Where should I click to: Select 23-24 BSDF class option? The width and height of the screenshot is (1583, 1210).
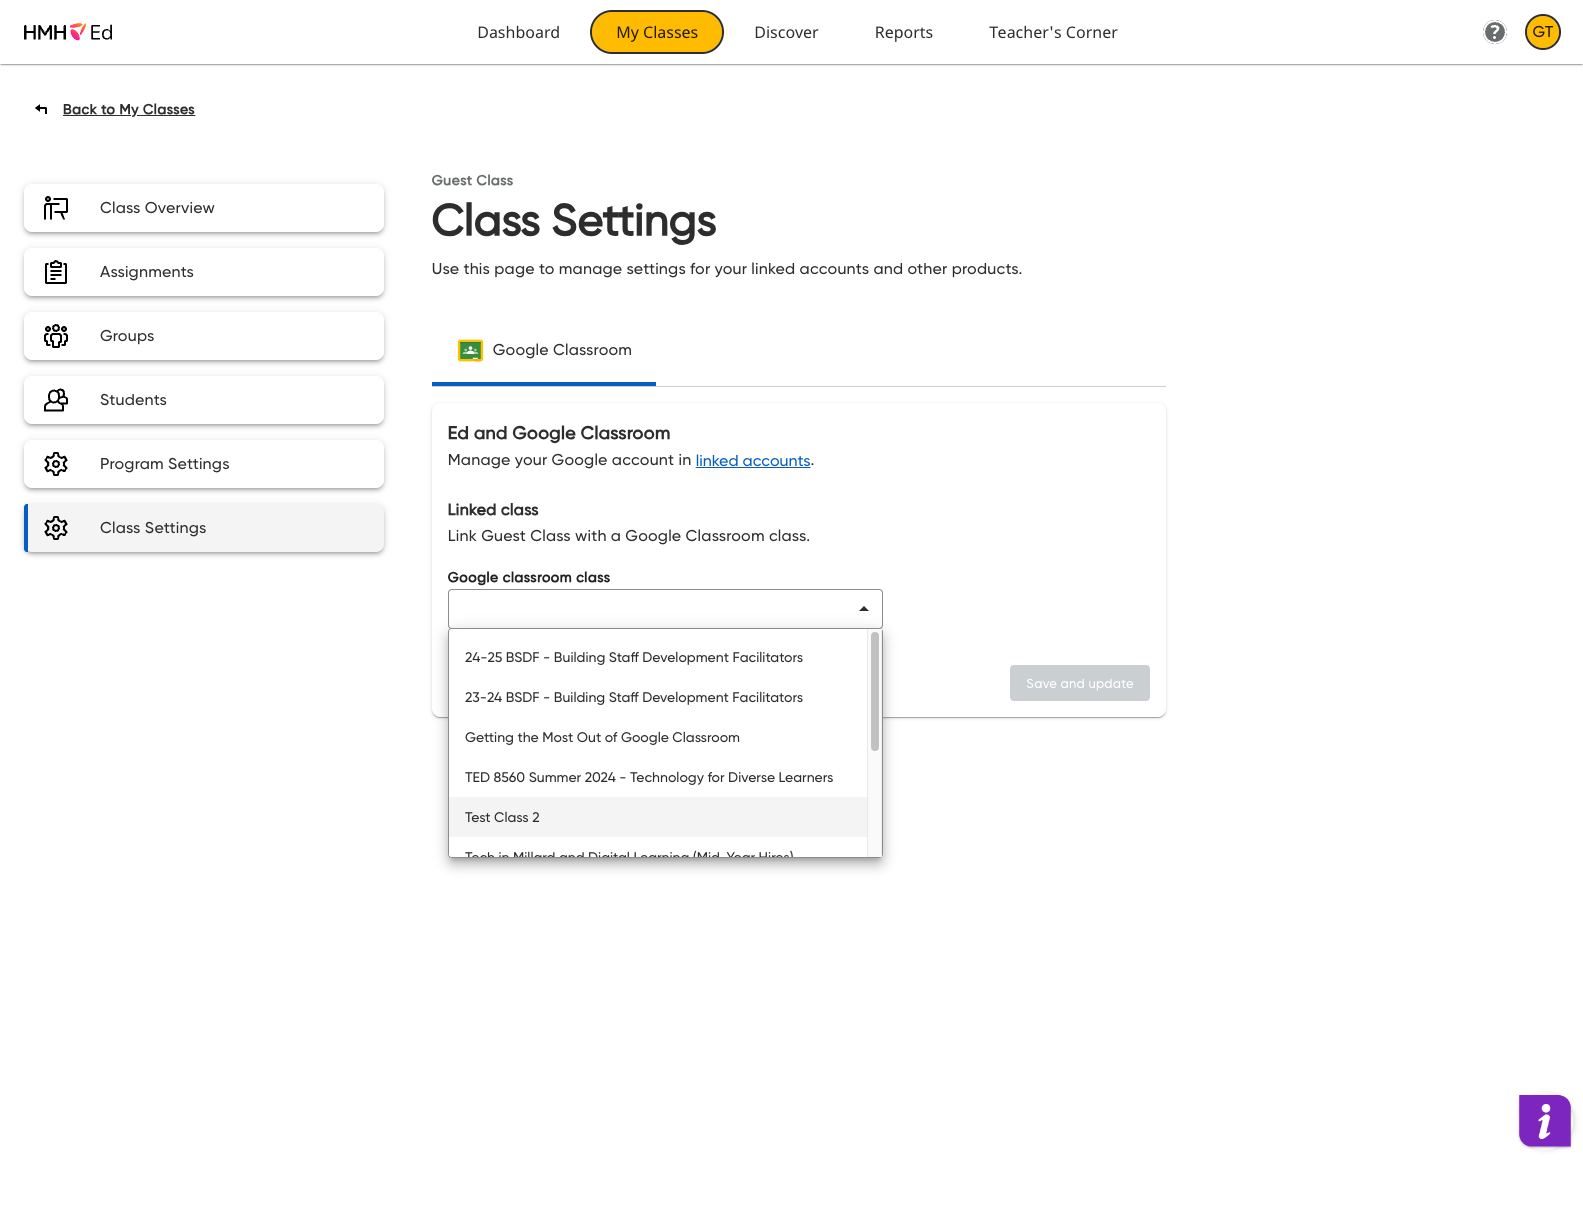click(658, 697)
